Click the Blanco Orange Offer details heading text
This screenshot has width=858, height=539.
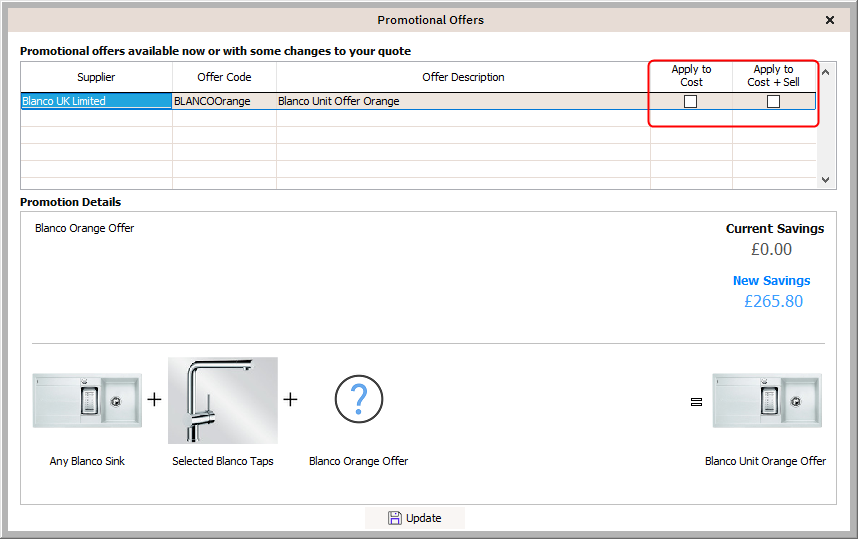[84, 228]
